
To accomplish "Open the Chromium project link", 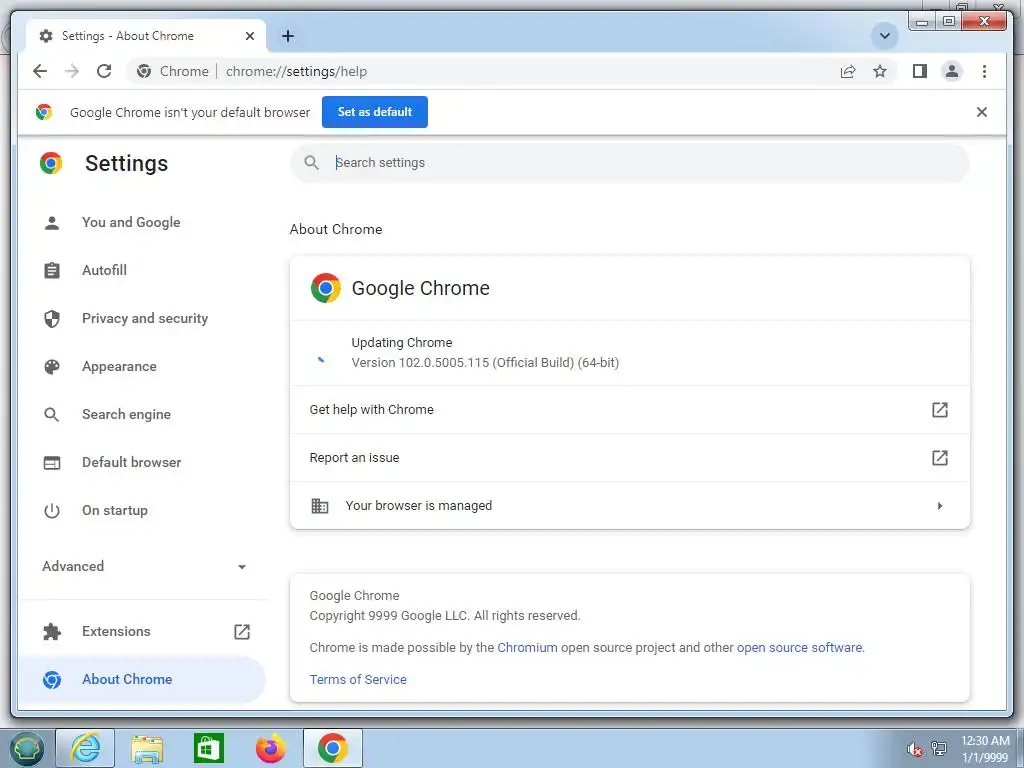I will (527, 648).
